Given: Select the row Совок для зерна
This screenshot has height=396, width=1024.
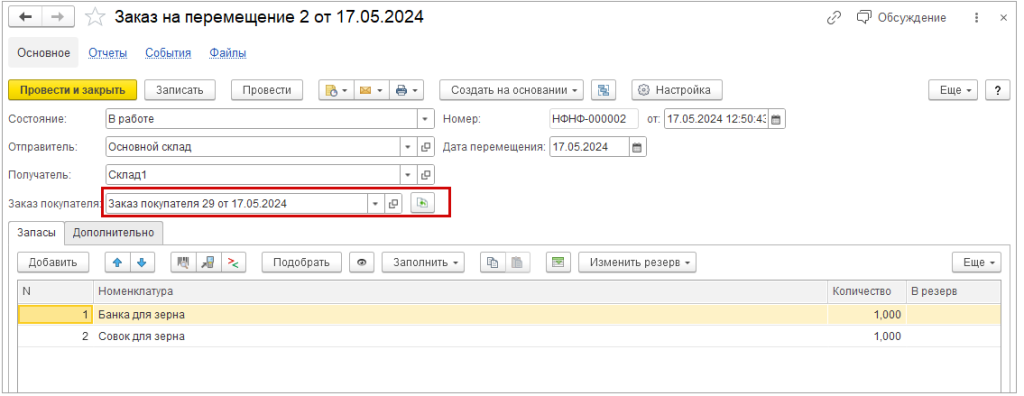Looking at the screenshot, I should (x=509, y=337).
